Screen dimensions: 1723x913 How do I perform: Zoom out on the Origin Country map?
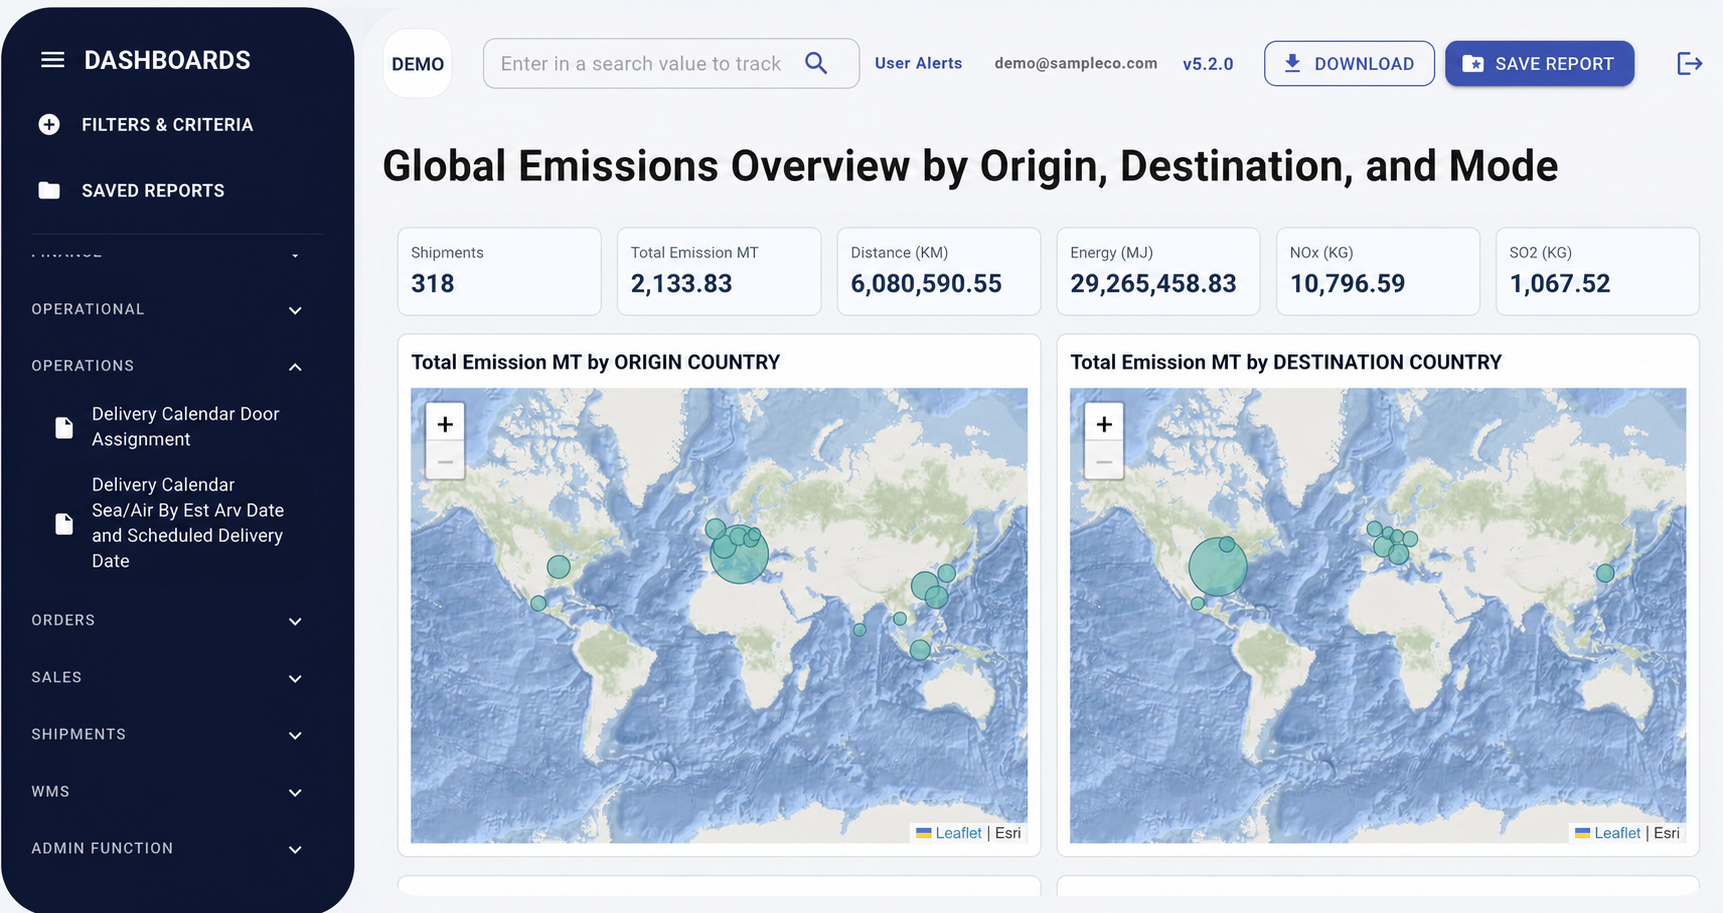[x=445, y=462]
